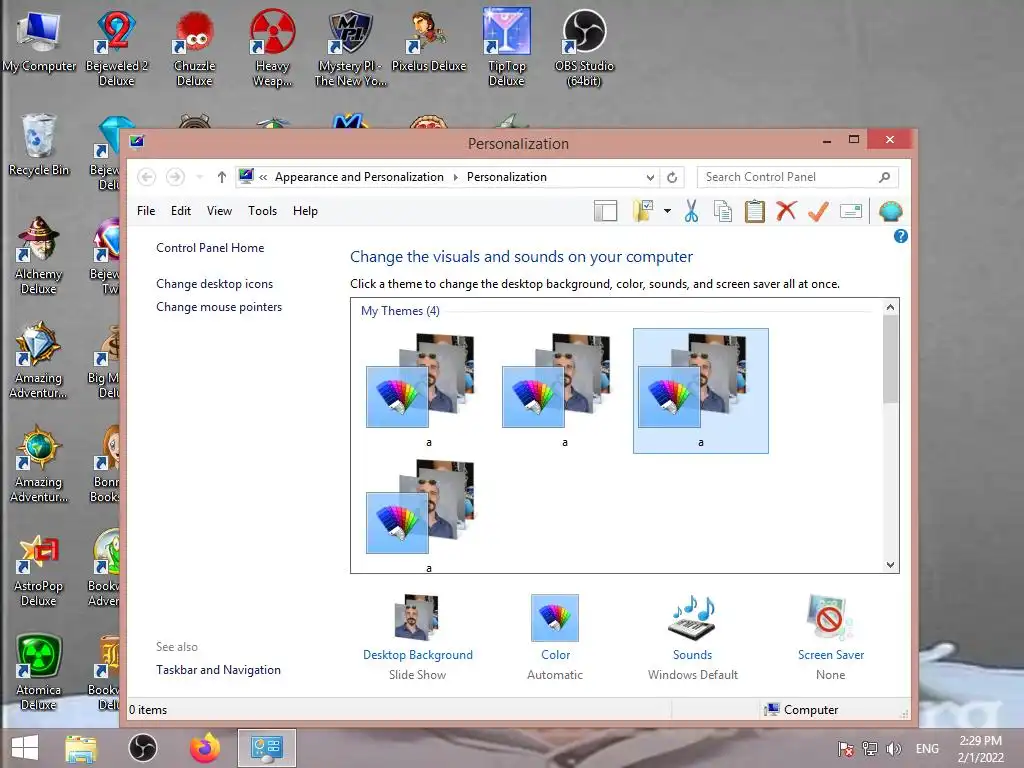Select OBS Studio (64bit) desktop shortcut
Image resolution: width=1024 pixels, height=768 pixels.
[x=584, y=47]
